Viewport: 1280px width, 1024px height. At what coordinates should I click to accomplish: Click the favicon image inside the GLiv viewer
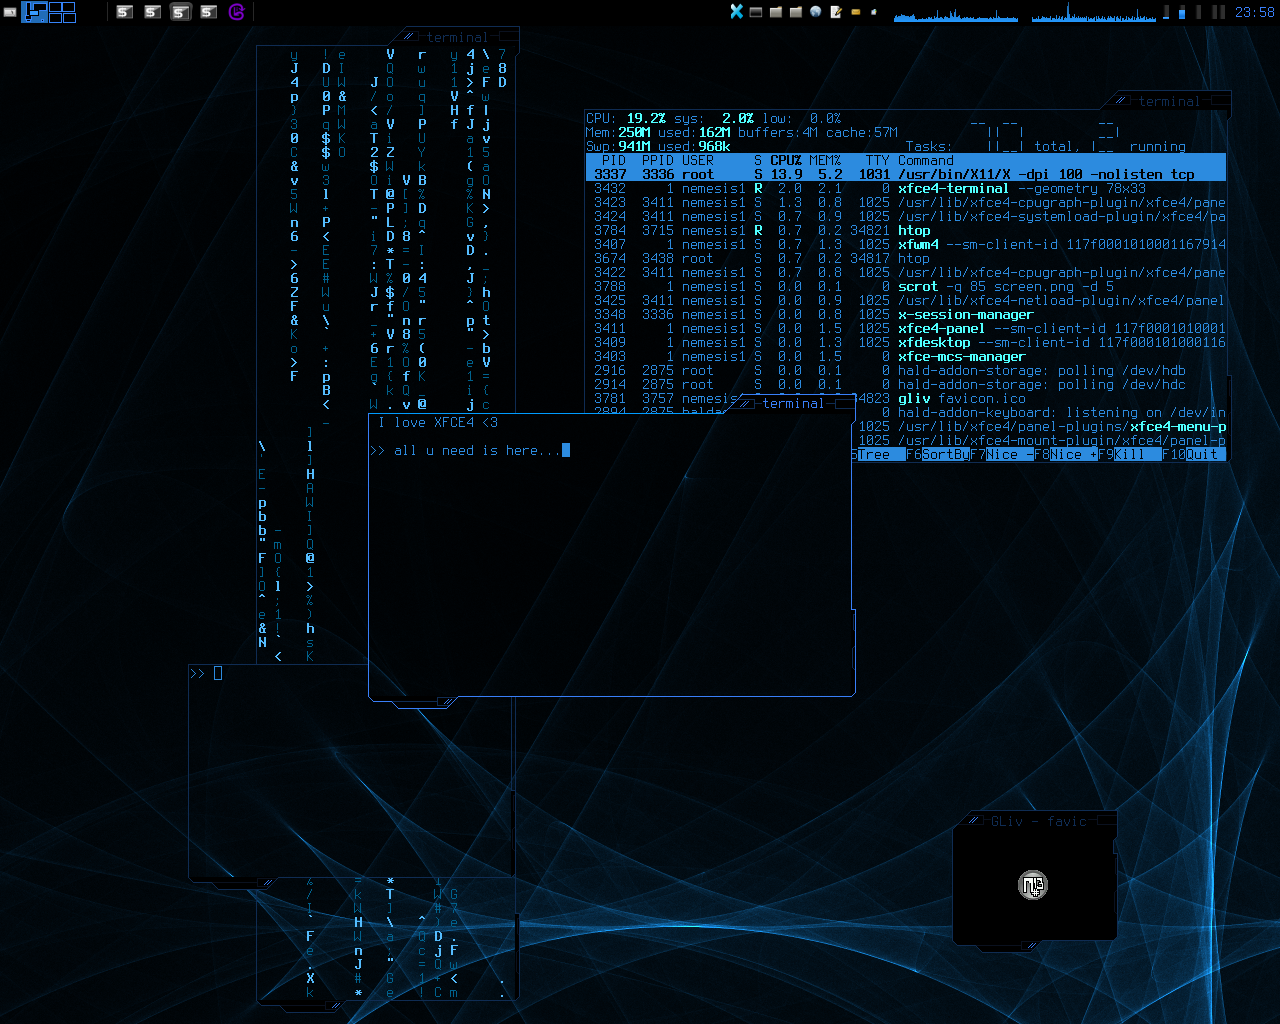point(1033,884)
